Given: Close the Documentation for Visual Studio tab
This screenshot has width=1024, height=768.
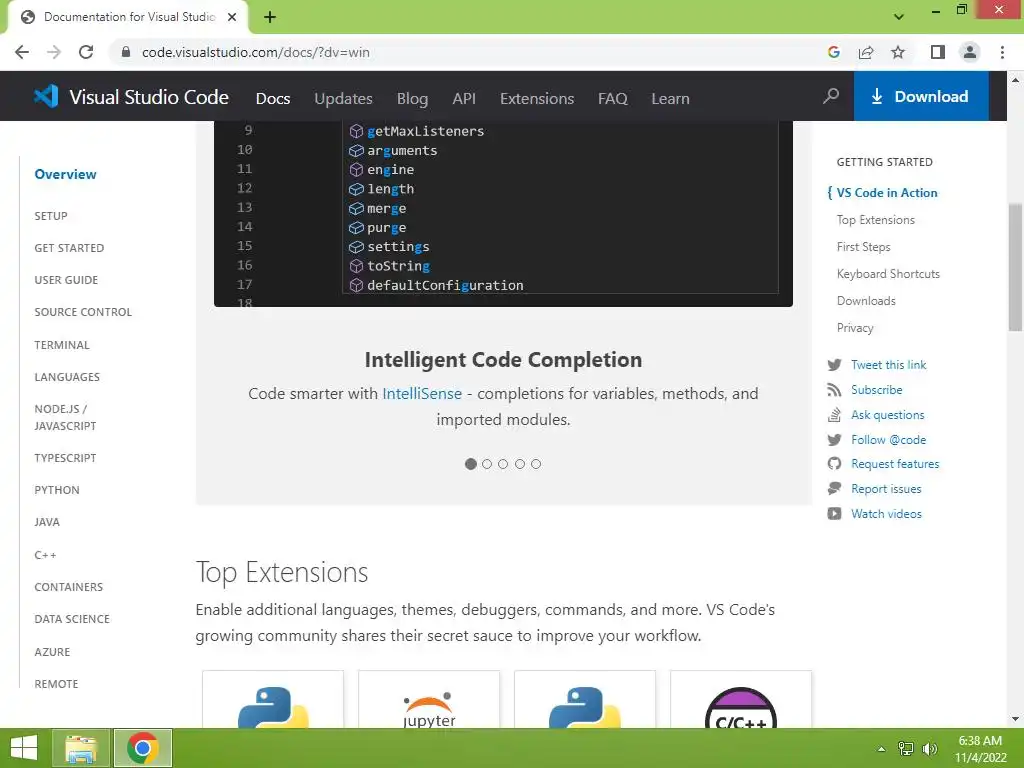Looking at the screenshot, I should click(x=232, y=17).
